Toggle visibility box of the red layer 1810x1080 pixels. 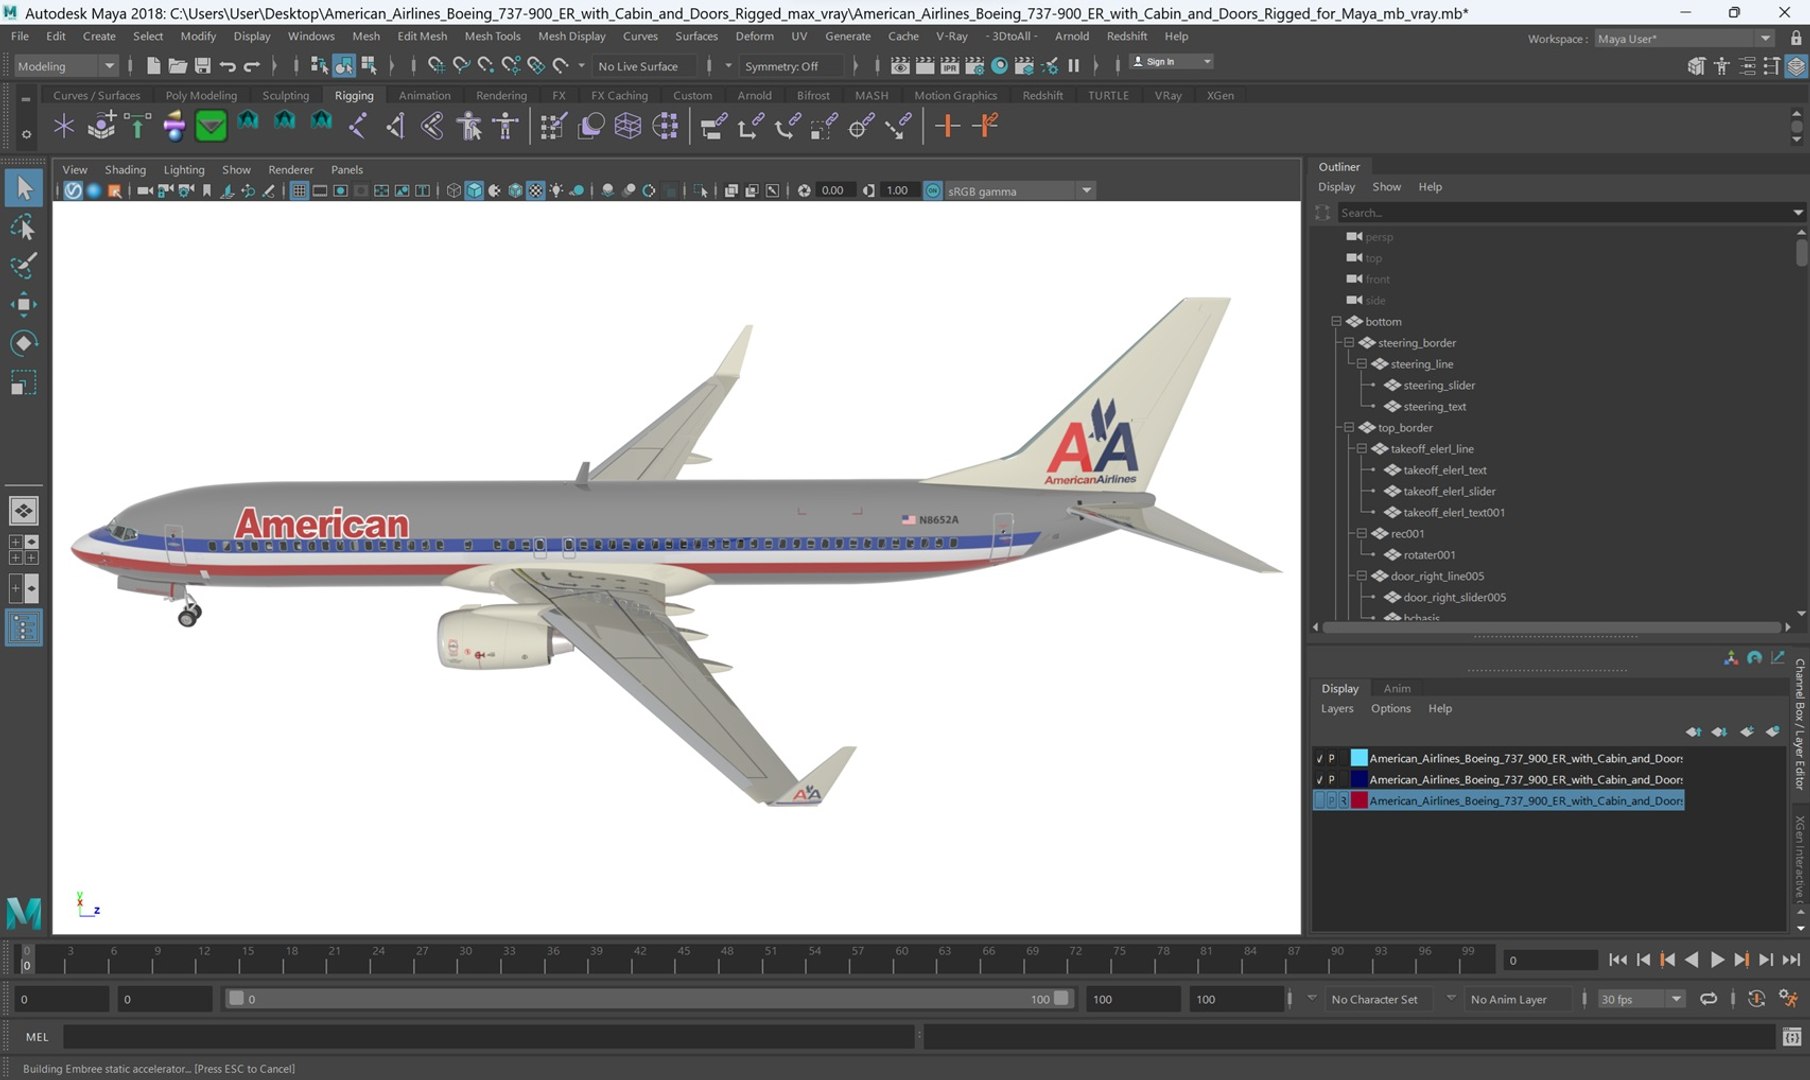click(1319, 800)
